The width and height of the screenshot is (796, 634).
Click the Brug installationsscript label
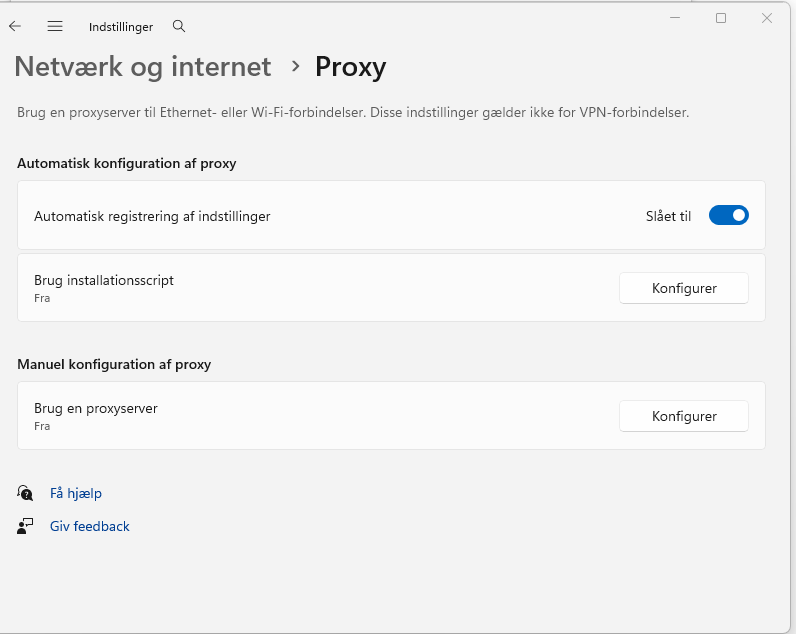pos(104,280)
